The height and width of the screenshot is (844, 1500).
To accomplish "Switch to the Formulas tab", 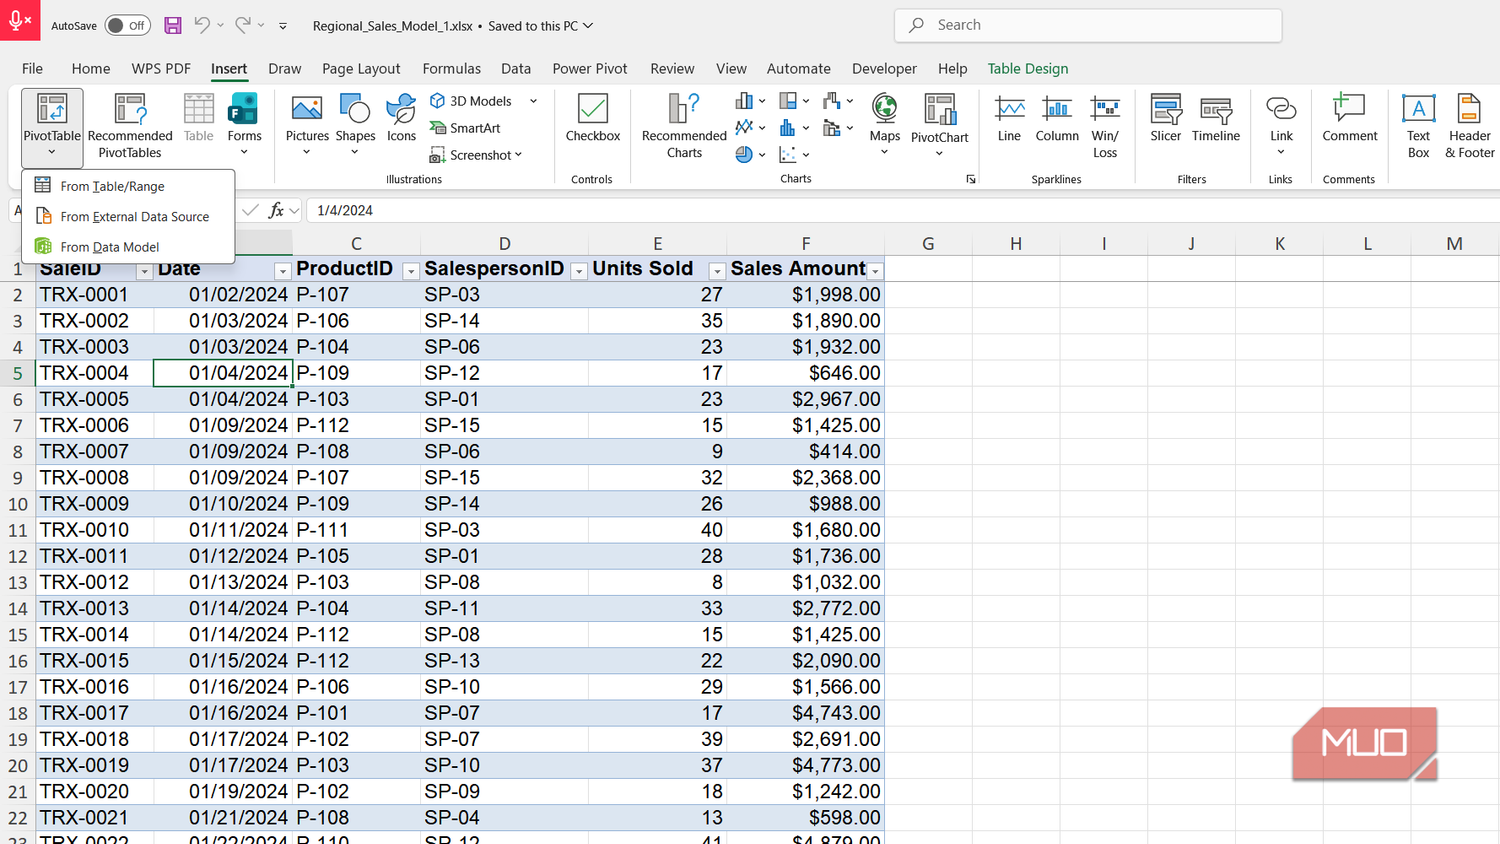I will tap(451, 68).
